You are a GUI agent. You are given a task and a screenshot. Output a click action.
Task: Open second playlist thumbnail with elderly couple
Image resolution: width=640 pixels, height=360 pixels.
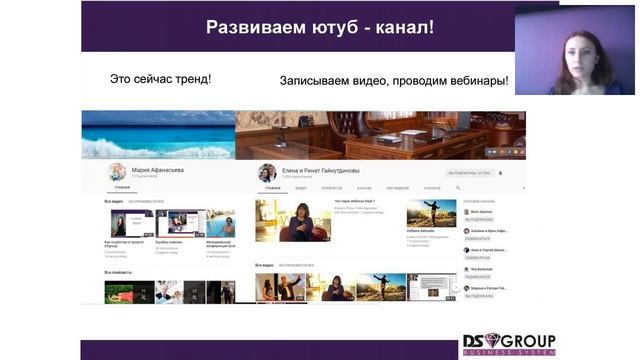(x=180, y=292)
